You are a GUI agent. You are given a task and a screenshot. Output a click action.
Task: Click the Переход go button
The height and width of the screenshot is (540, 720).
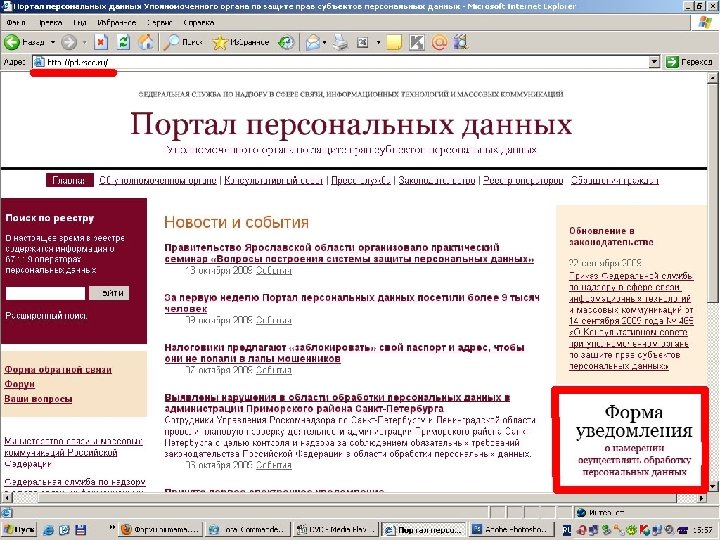(x=689, y=62)
